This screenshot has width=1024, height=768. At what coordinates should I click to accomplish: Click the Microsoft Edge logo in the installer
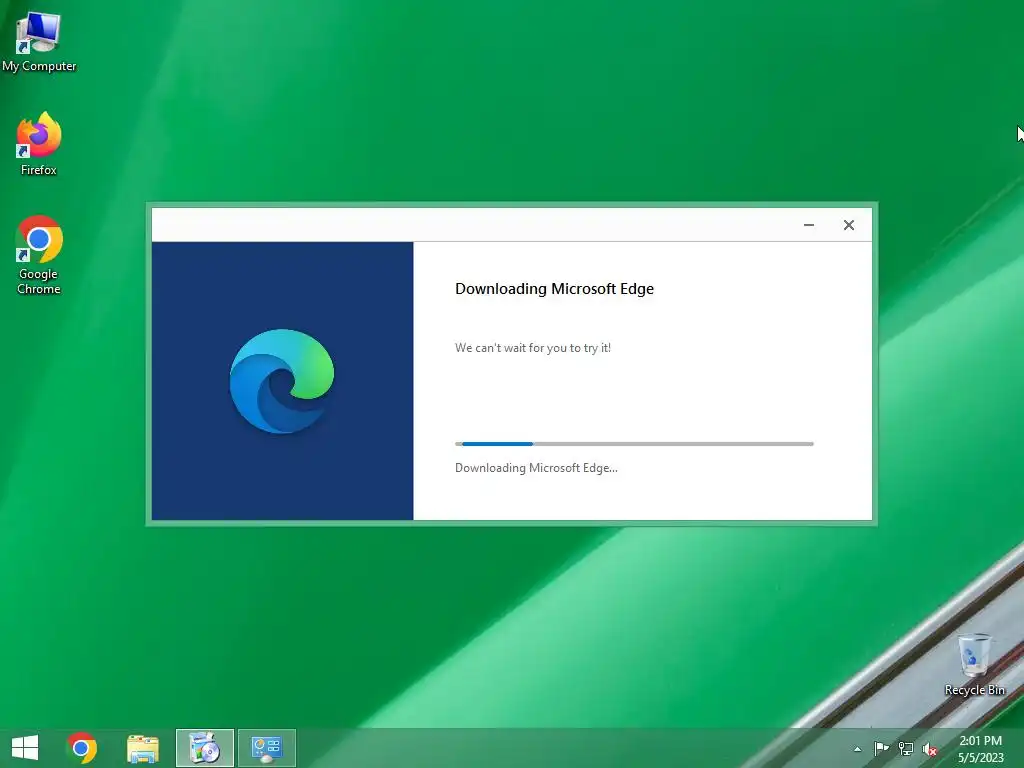282,381
